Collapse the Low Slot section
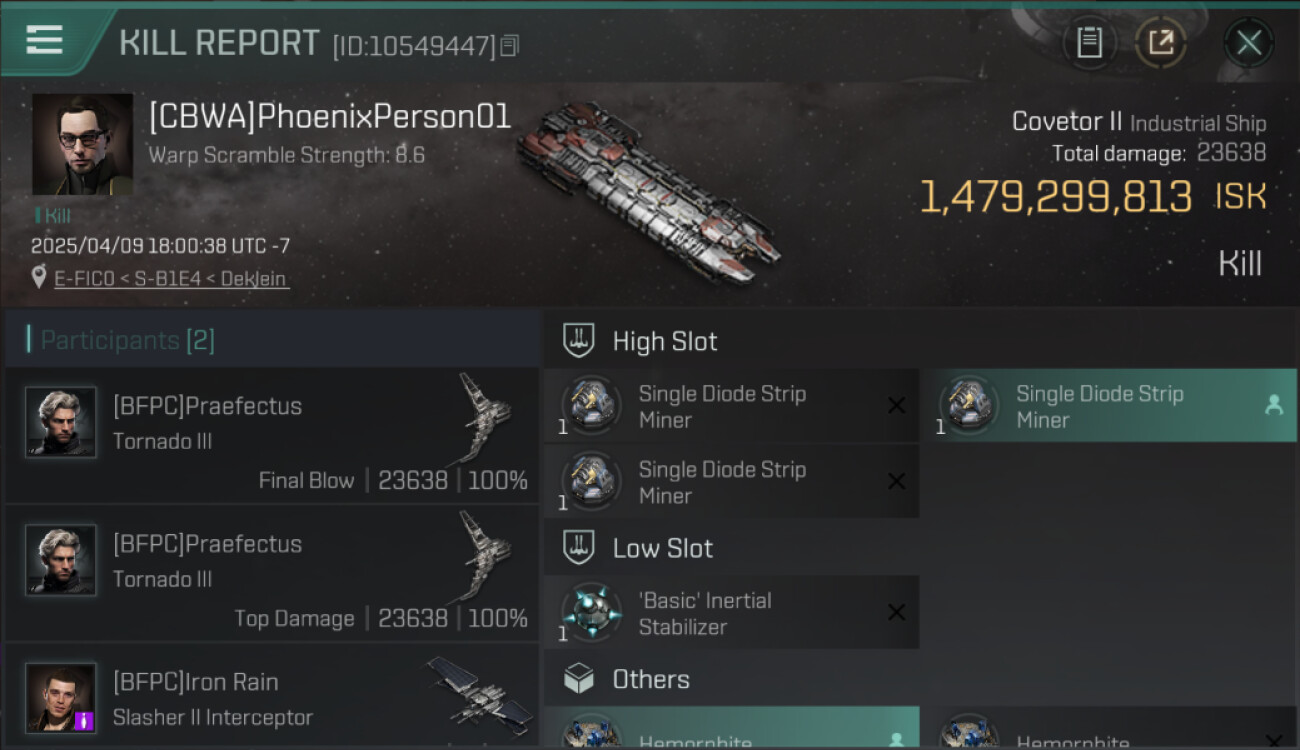This screenshot has height=750, width=1300. pyautogui.click(x=662, y=548)
